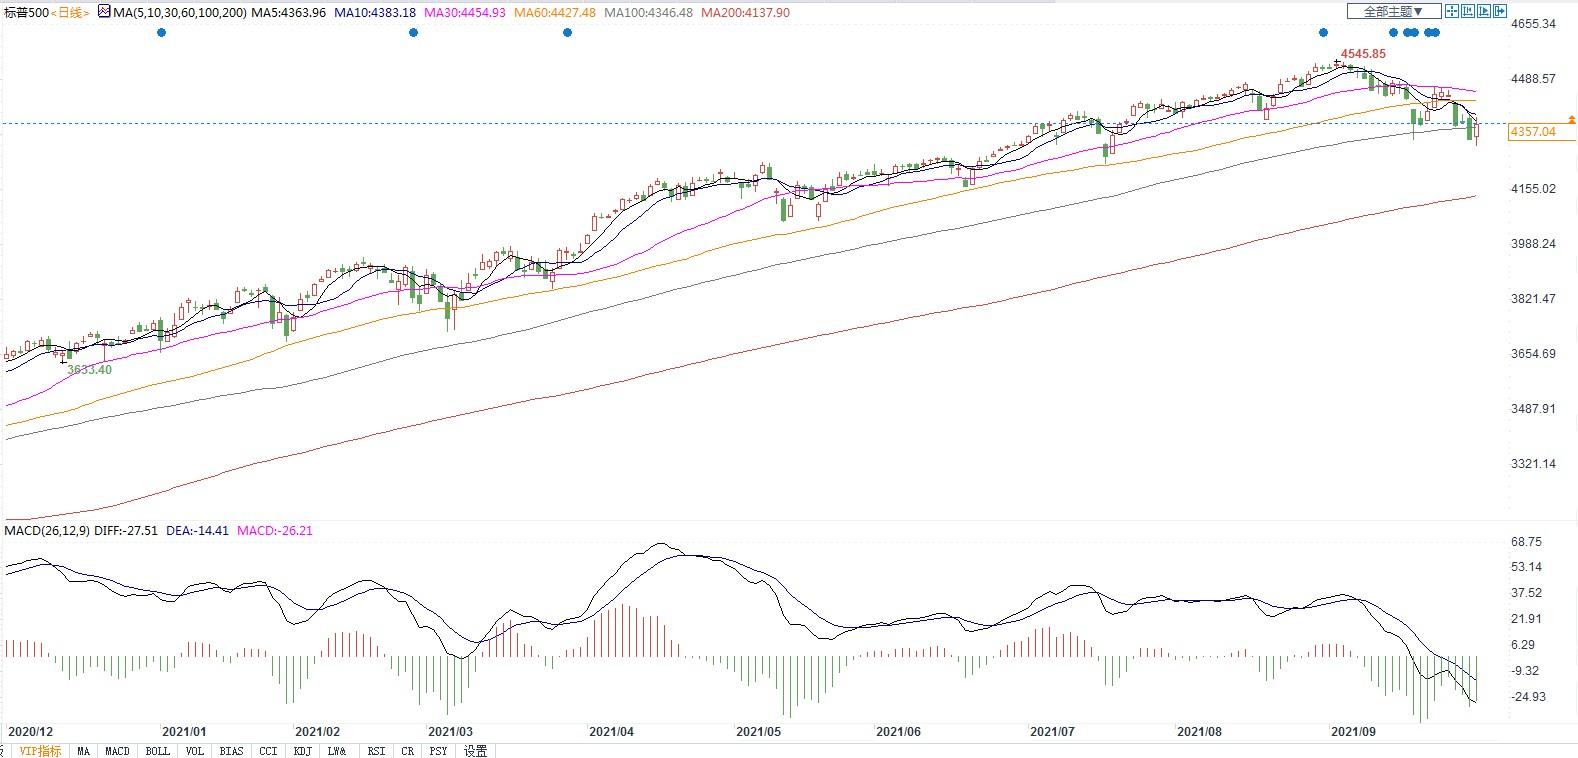Screen dimensions: 1578x758
Task: Open the 全部主题 dropdown
Action: coord(1393,12)
